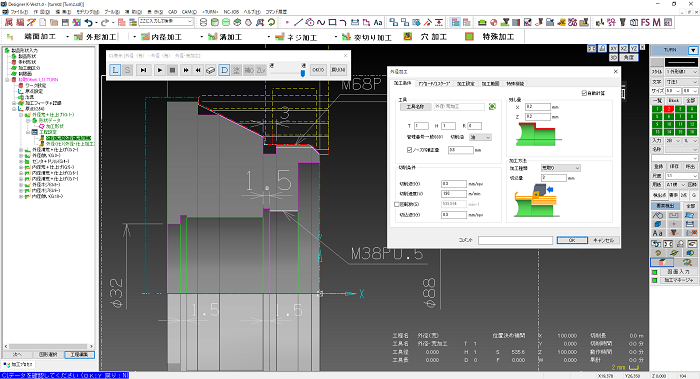
Task: Open the TURN dropdown arrow at top right
Action: 692,50
